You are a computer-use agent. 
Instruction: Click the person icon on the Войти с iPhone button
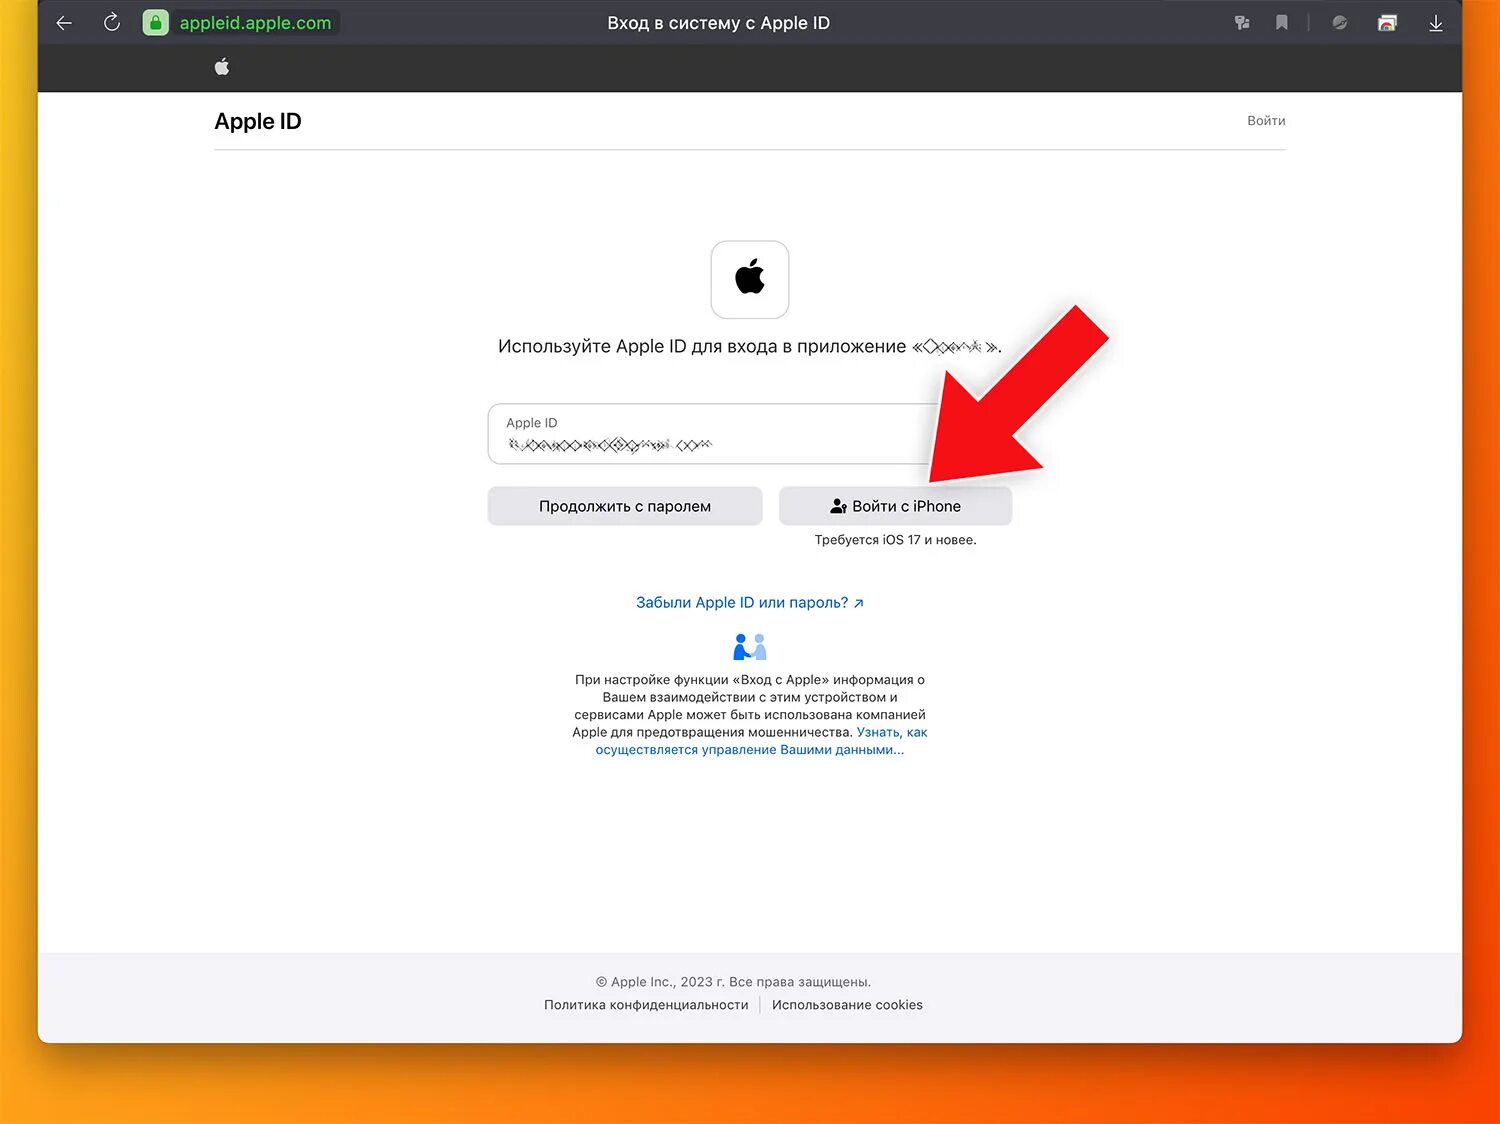click(838, 506)
